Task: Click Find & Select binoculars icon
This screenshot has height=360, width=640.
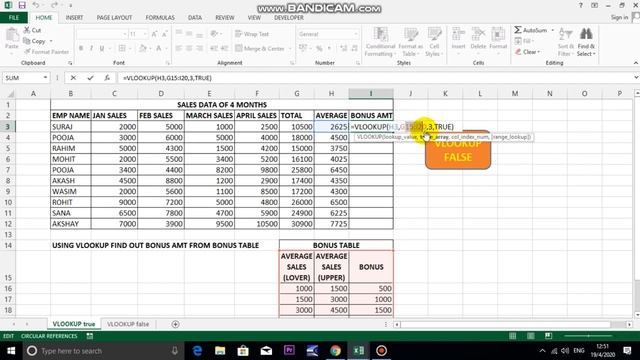Action: [586, 34]
